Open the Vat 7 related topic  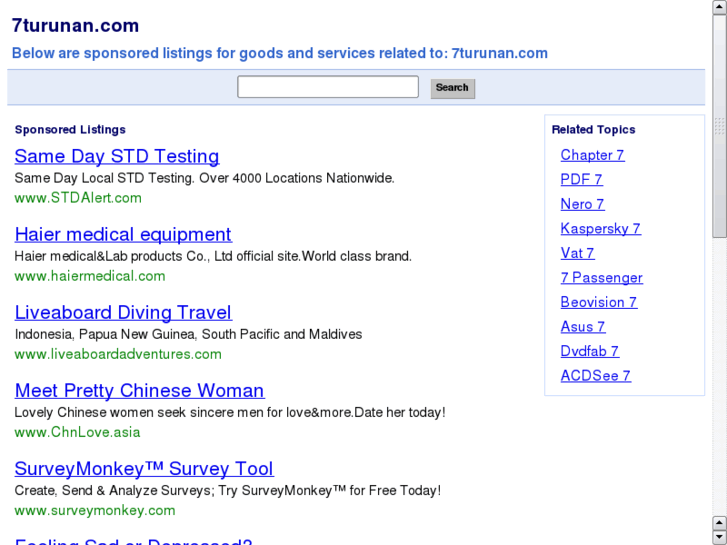tap(577, 253)
